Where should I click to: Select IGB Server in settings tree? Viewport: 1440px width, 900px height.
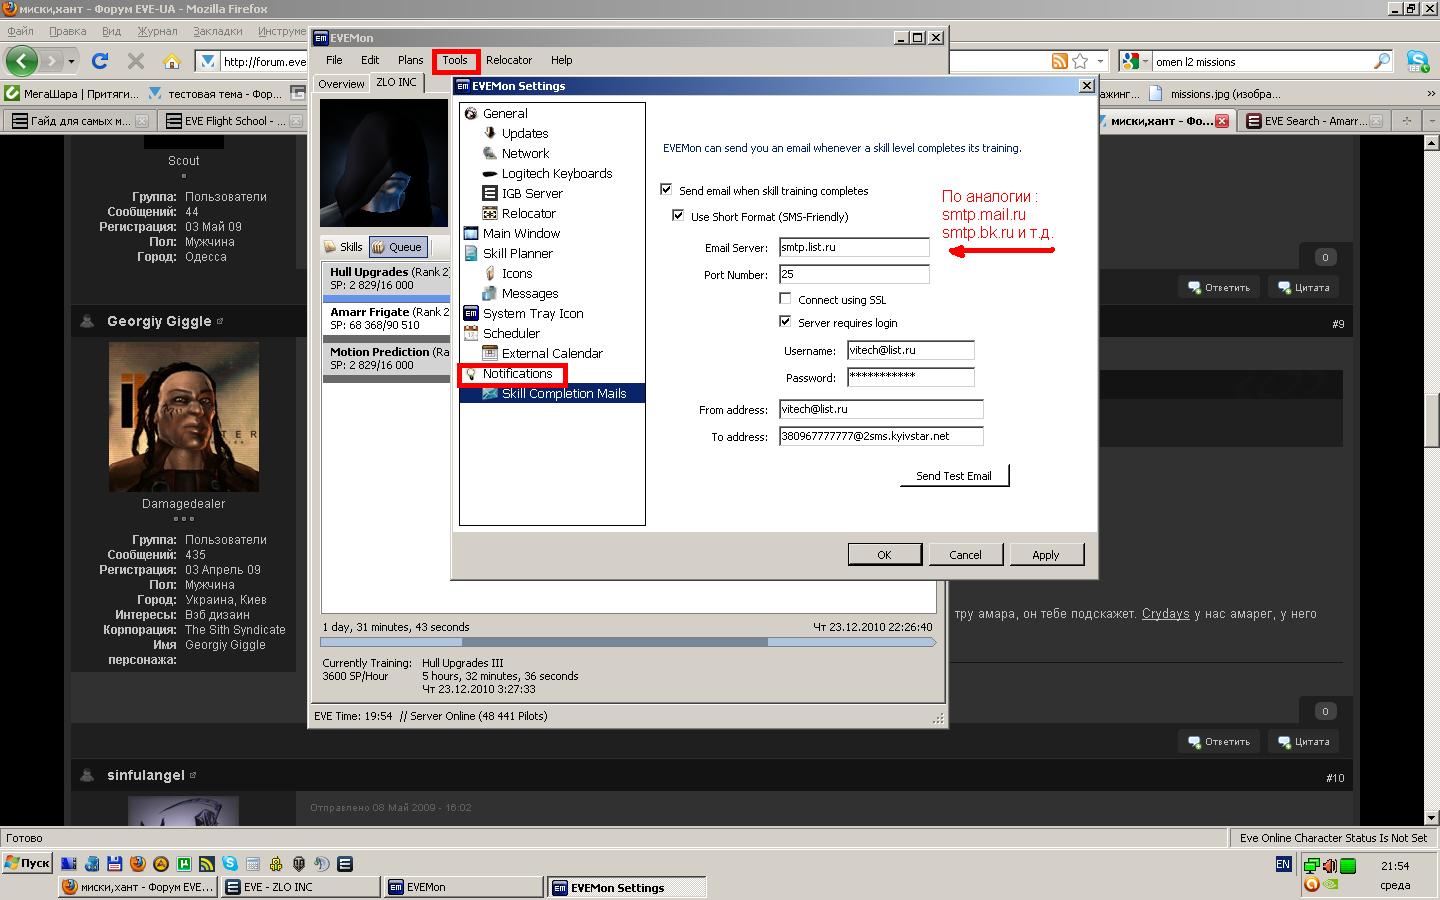tap(532, 194)
